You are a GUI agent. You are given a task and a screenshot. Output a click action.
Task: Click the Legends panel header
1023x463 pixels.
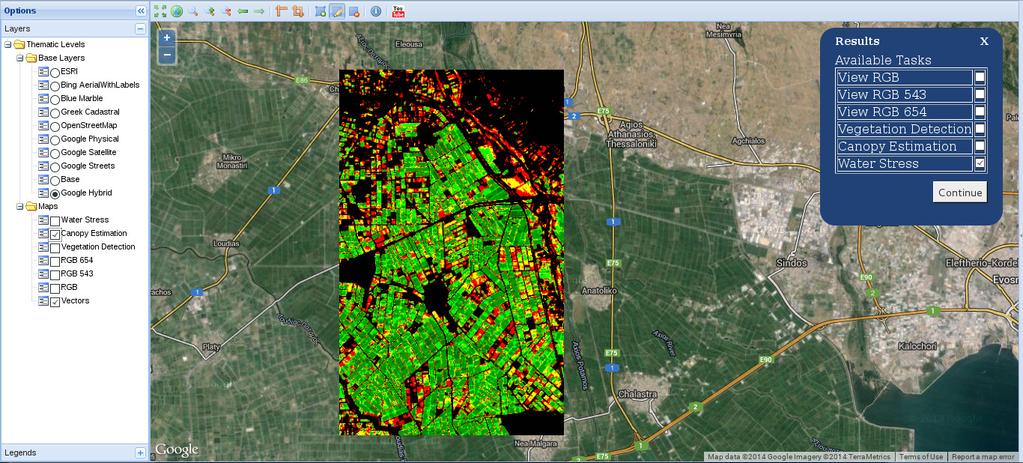click(75, 453)
